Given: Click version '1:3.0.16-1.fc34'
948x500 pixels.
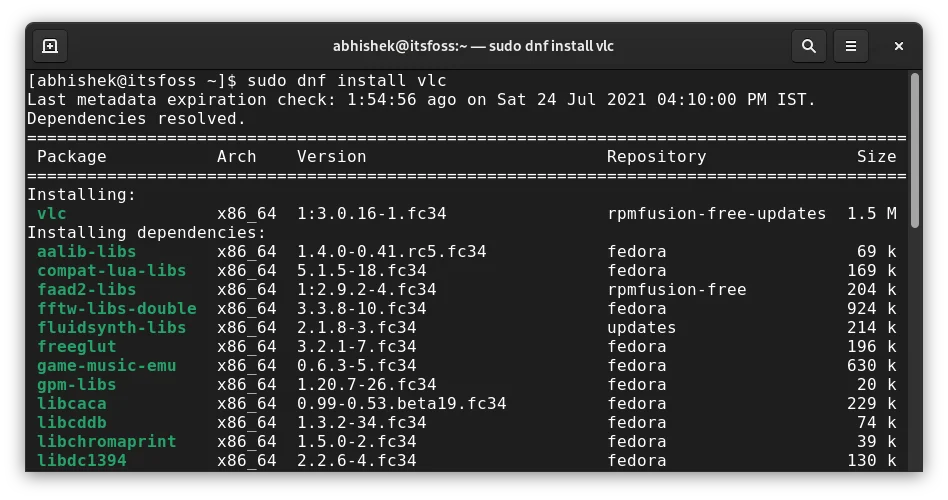Looking at the screenshot, I should (371, 213).
